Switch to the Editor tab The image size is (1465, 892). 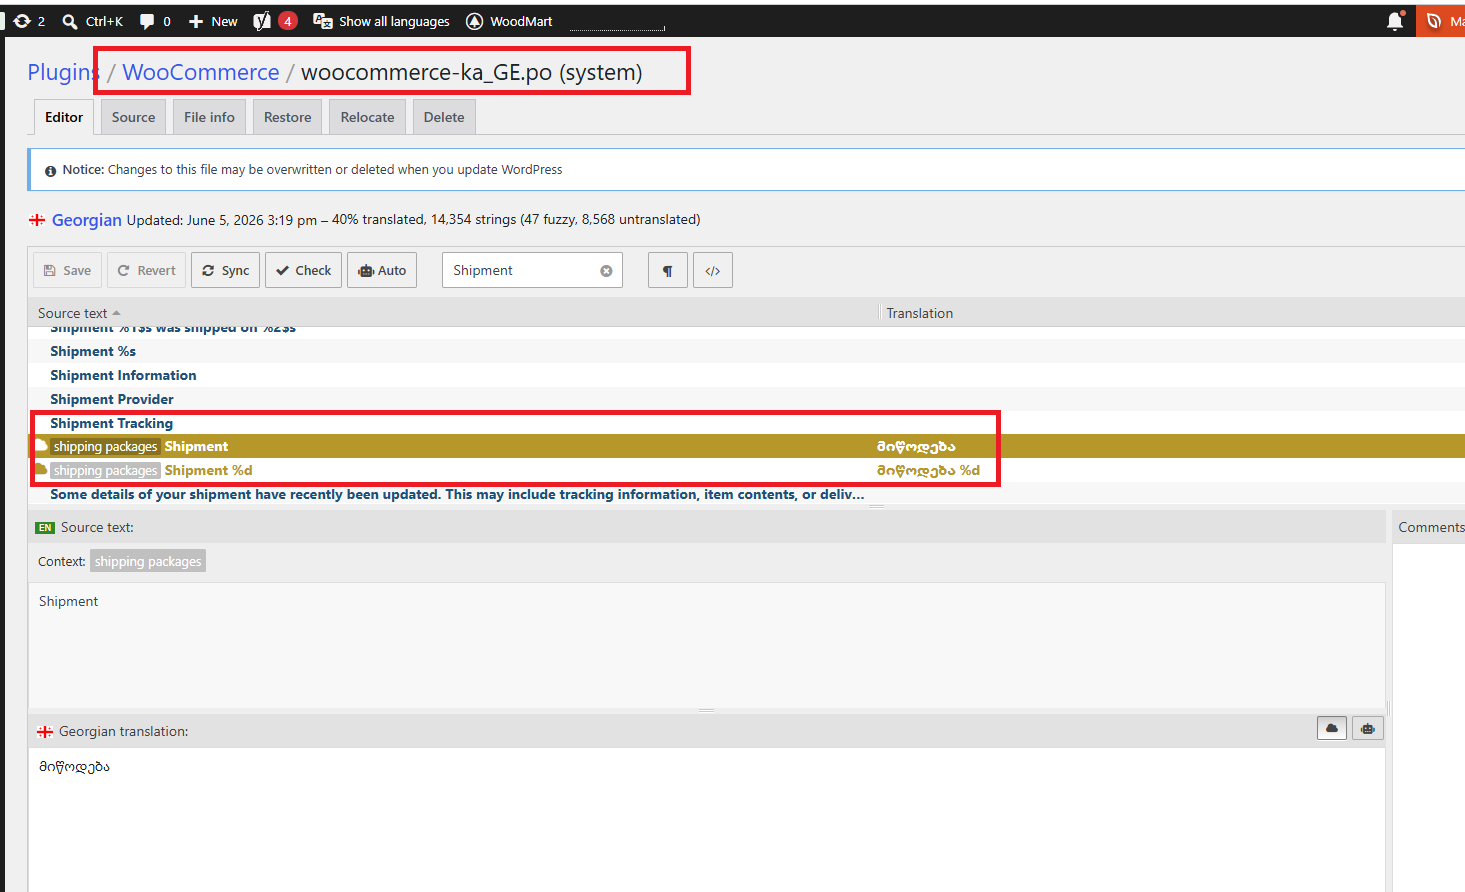coord(64,117)
